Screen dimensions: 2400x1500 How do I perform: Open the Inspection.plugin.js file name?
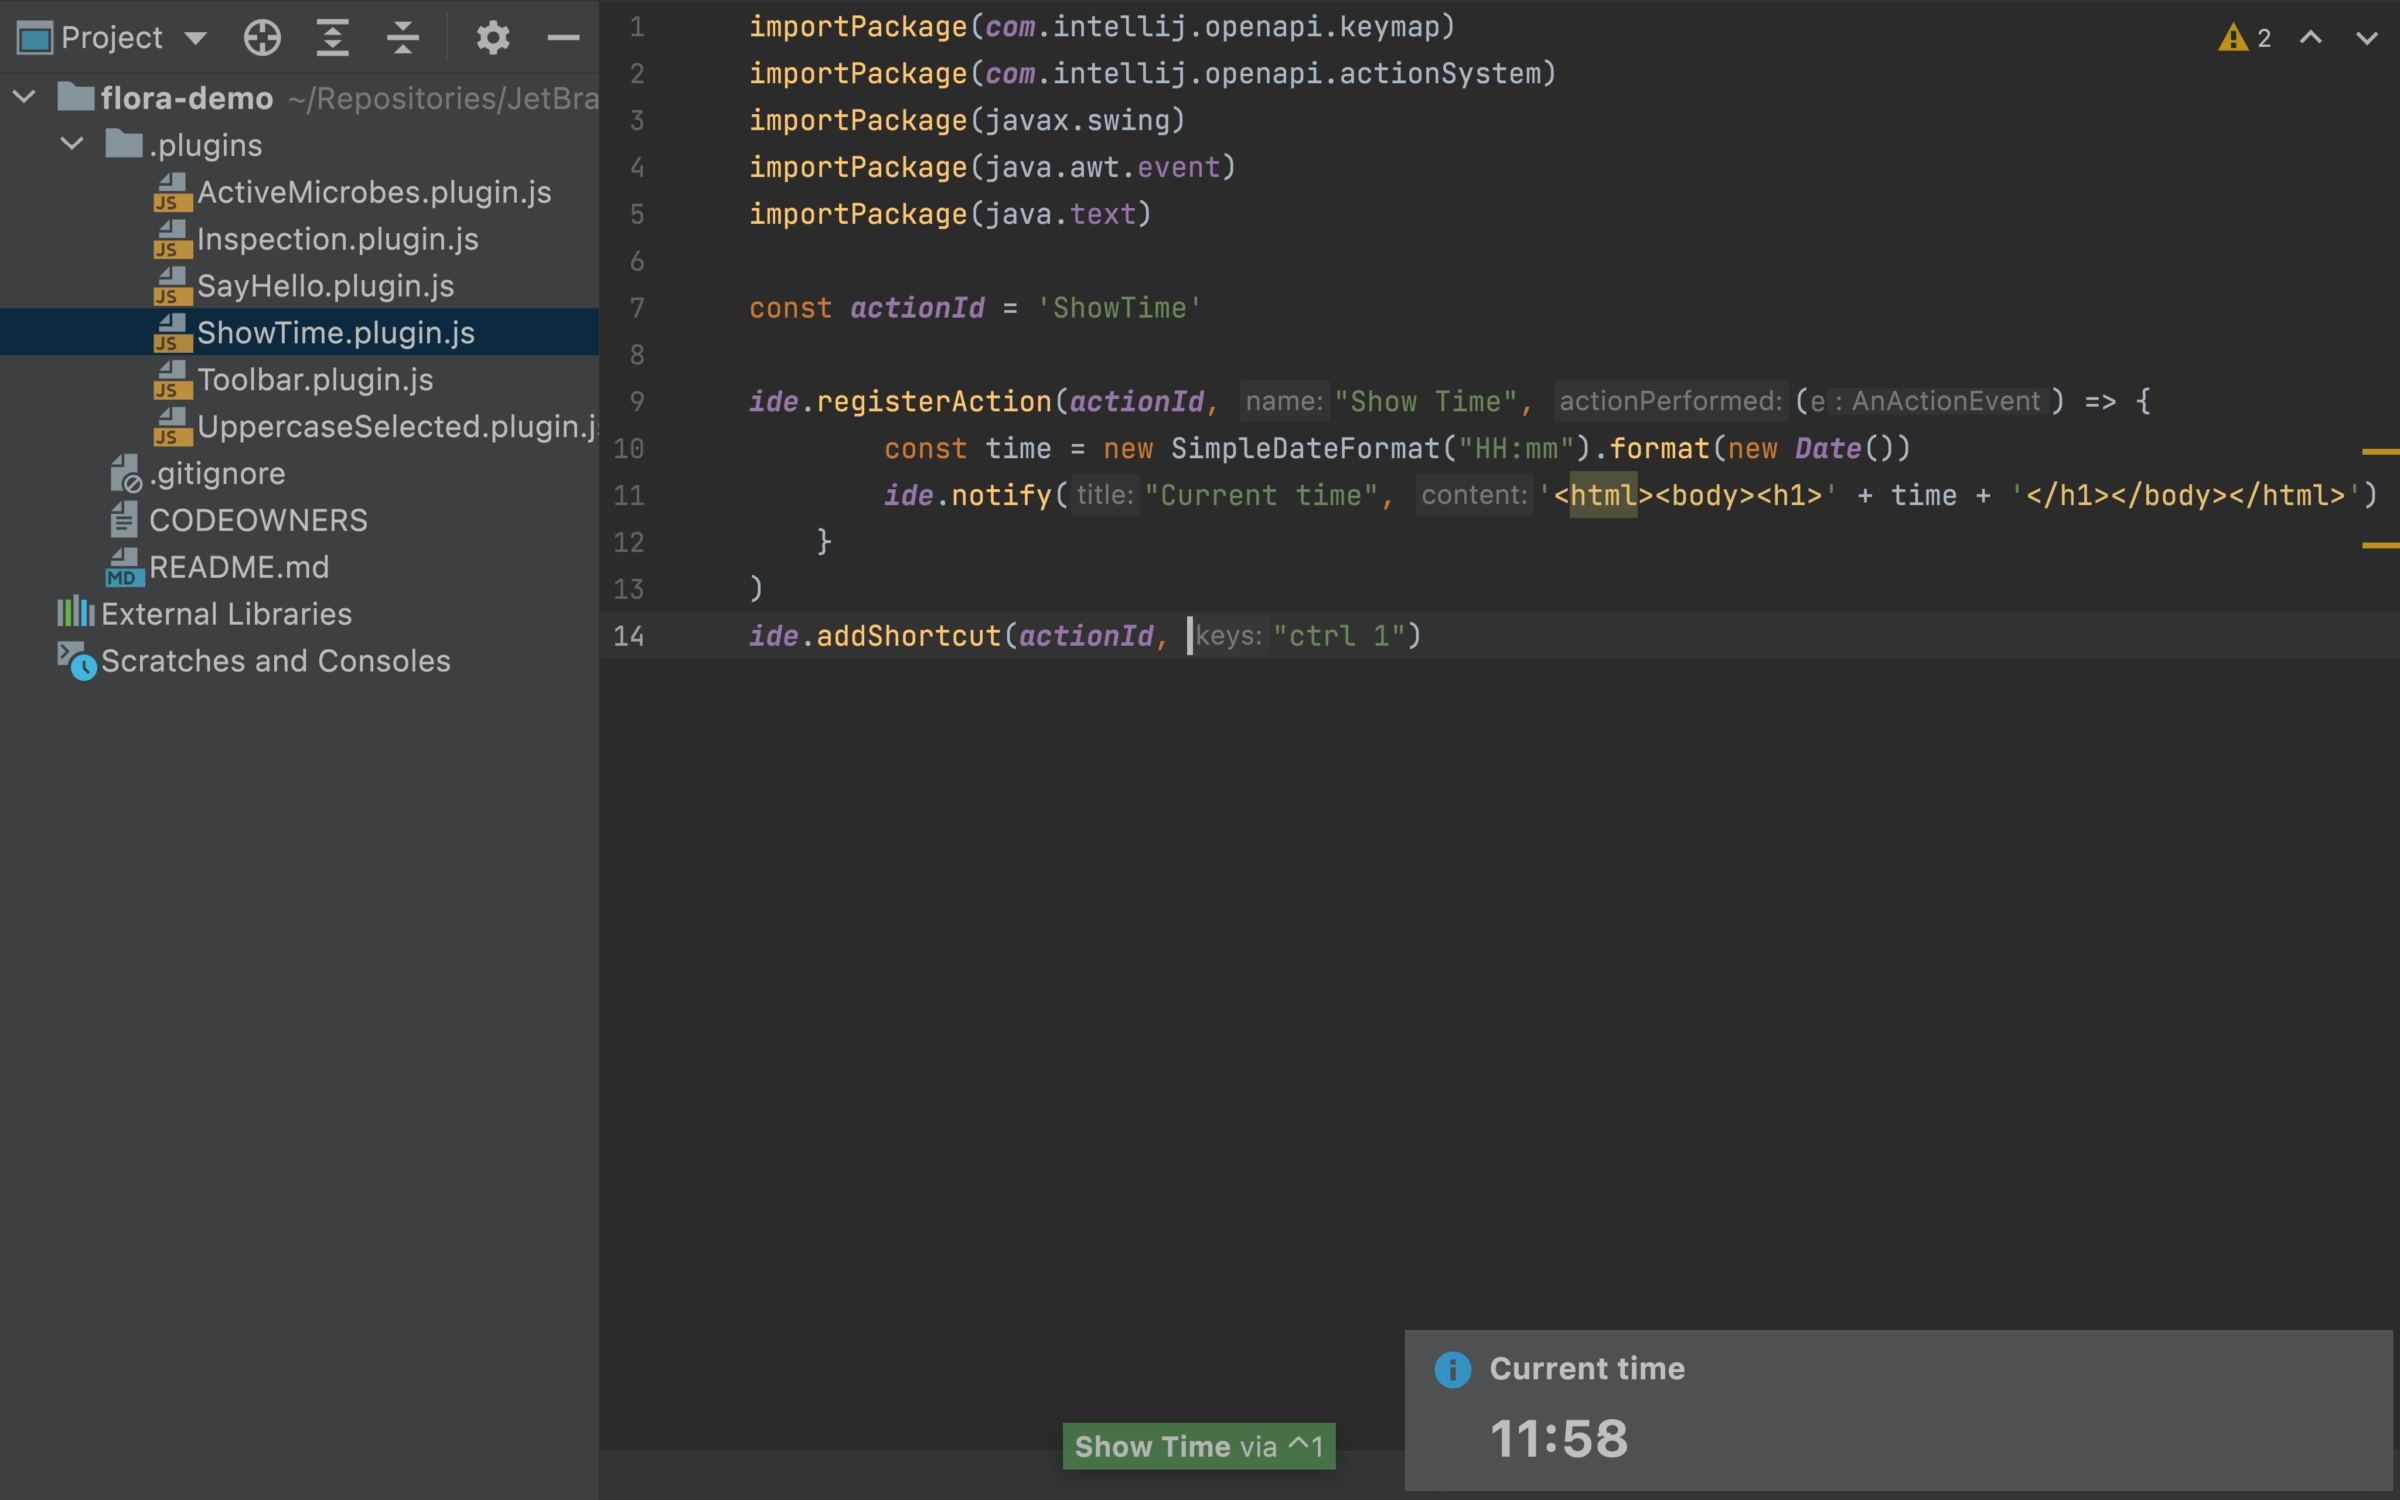(x=338, y=239)
